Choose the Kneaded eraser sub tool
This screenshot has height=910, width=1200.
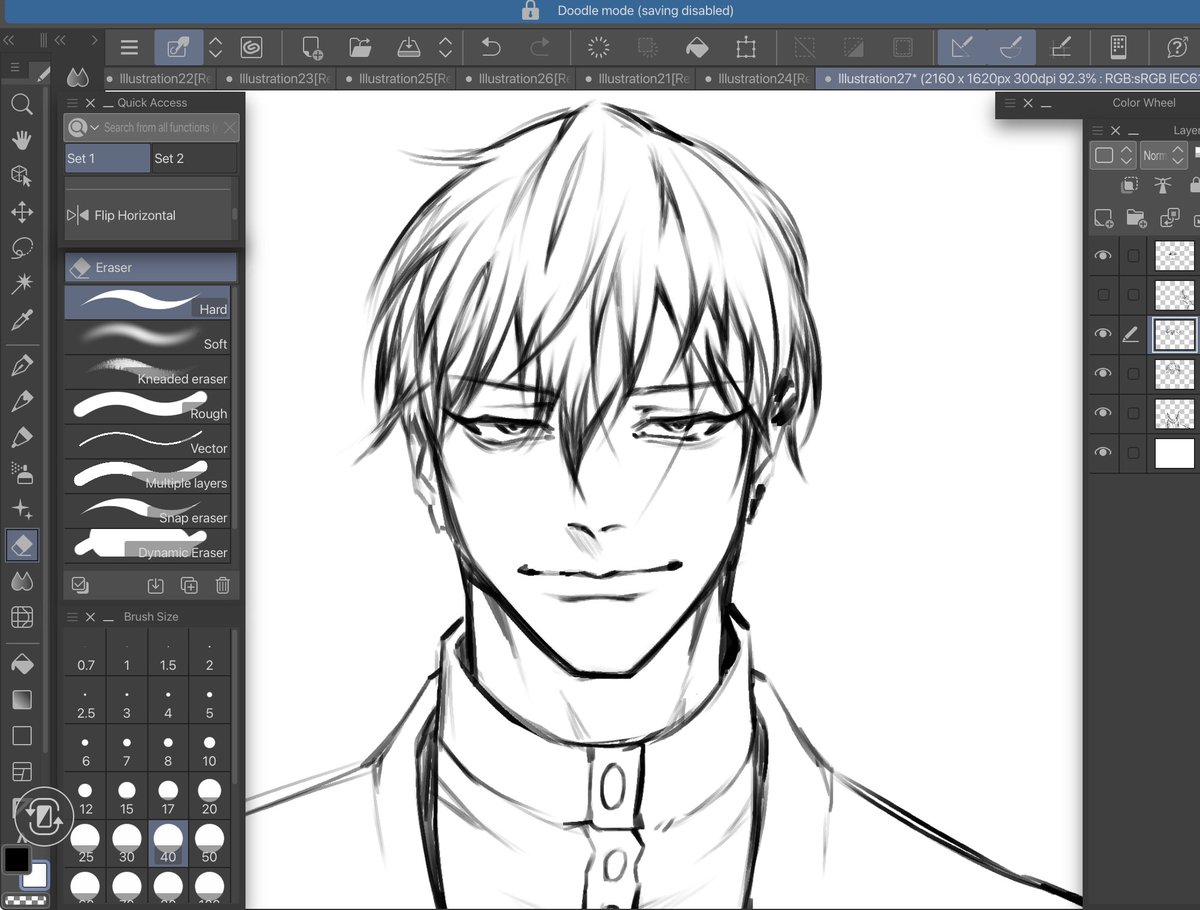[148, 372]
